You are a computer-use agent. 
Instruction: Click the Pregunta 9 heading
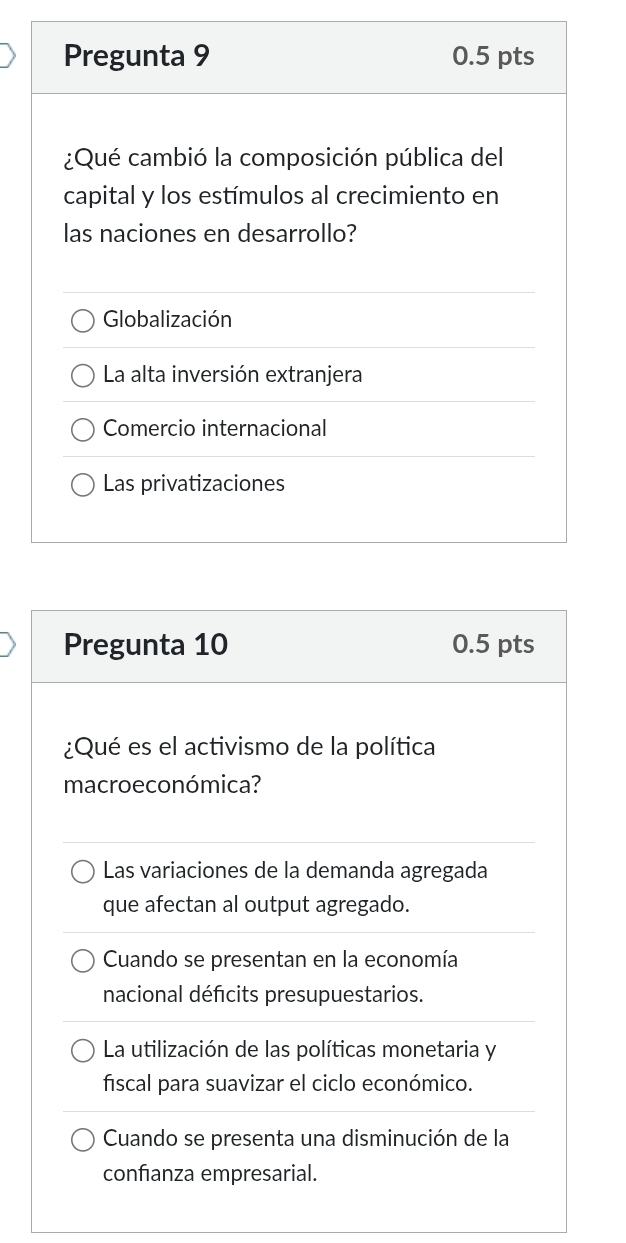[x=137, y=57]
